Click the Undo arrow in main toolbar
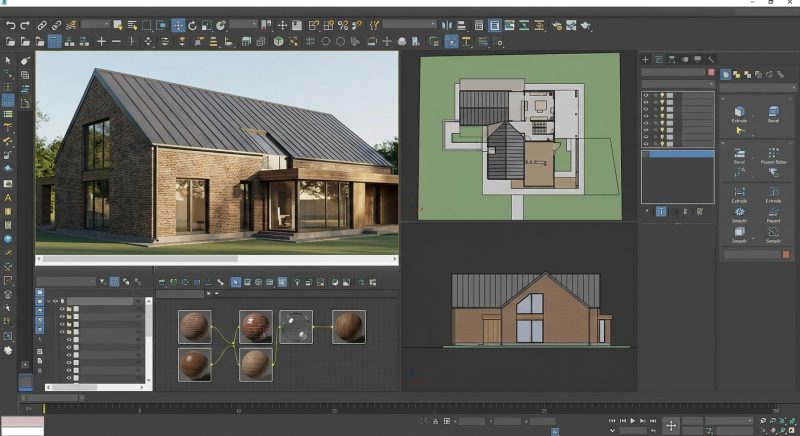The height and width of the screenshot is (436, 800). 10,25
